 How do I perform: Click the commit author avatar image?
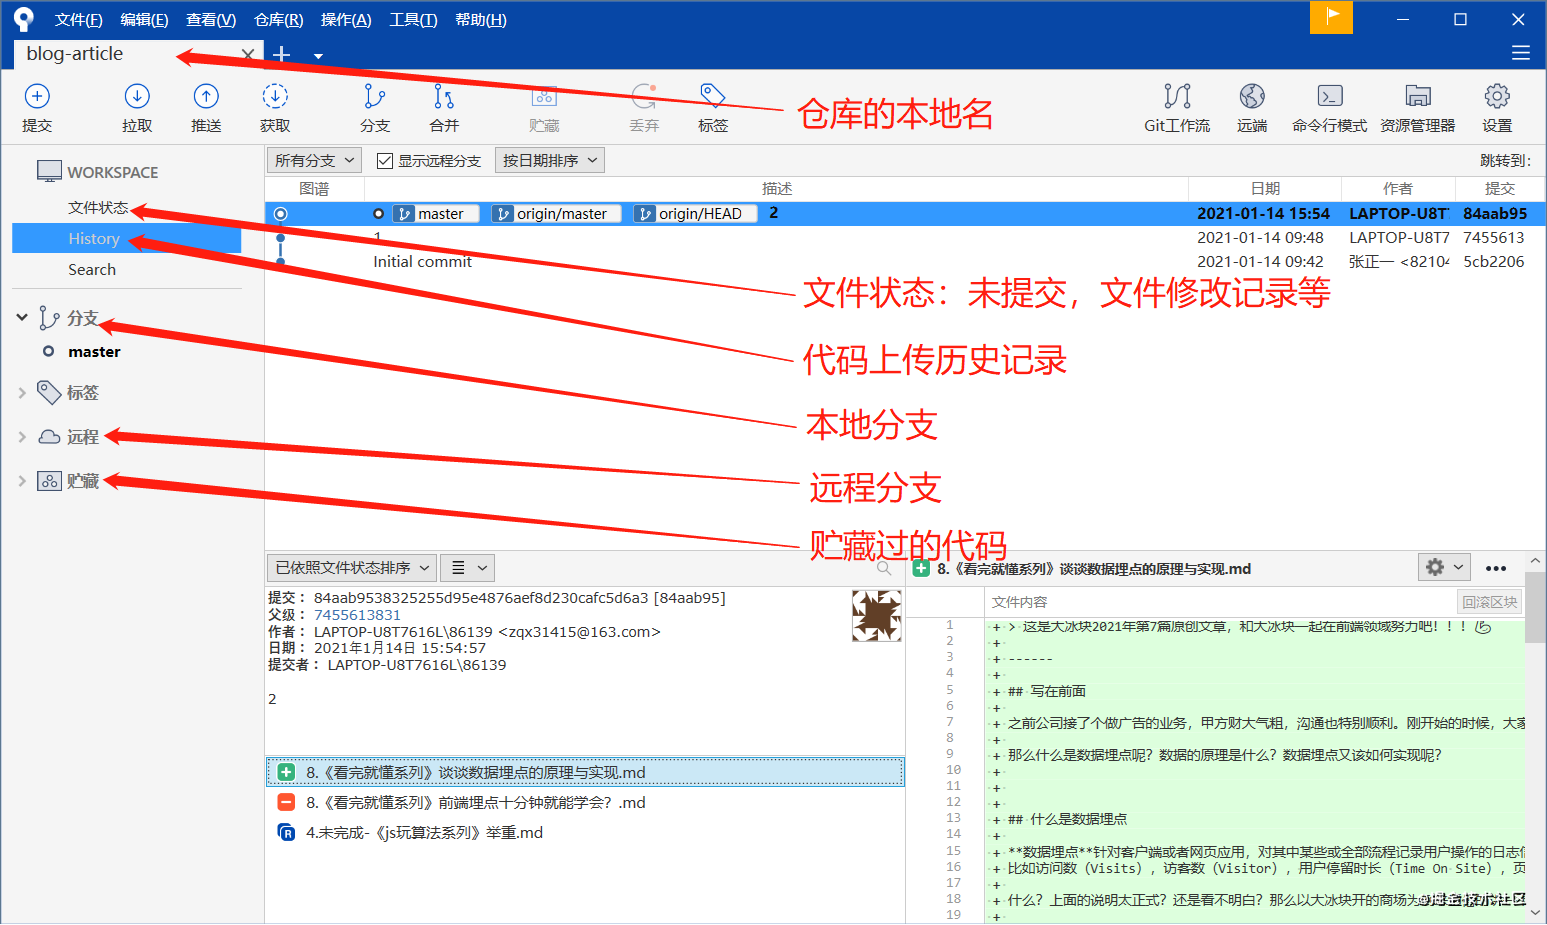point(876,615)
